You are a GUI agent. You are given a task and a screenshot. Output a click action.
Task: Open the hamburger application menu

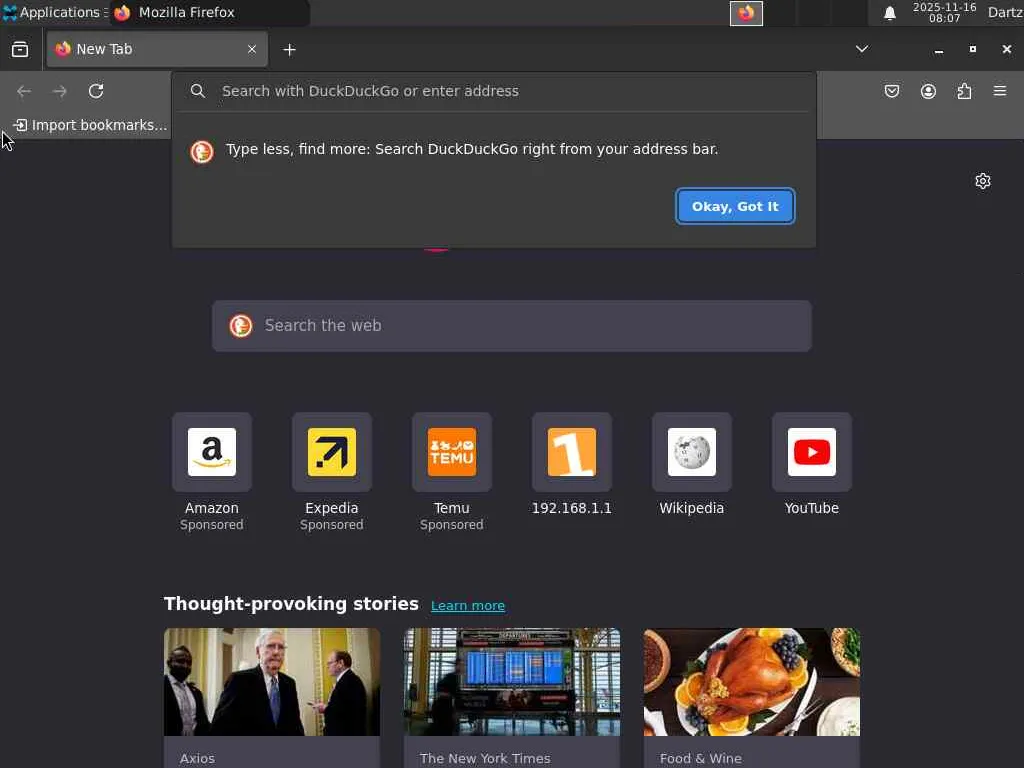[1000, 91]
